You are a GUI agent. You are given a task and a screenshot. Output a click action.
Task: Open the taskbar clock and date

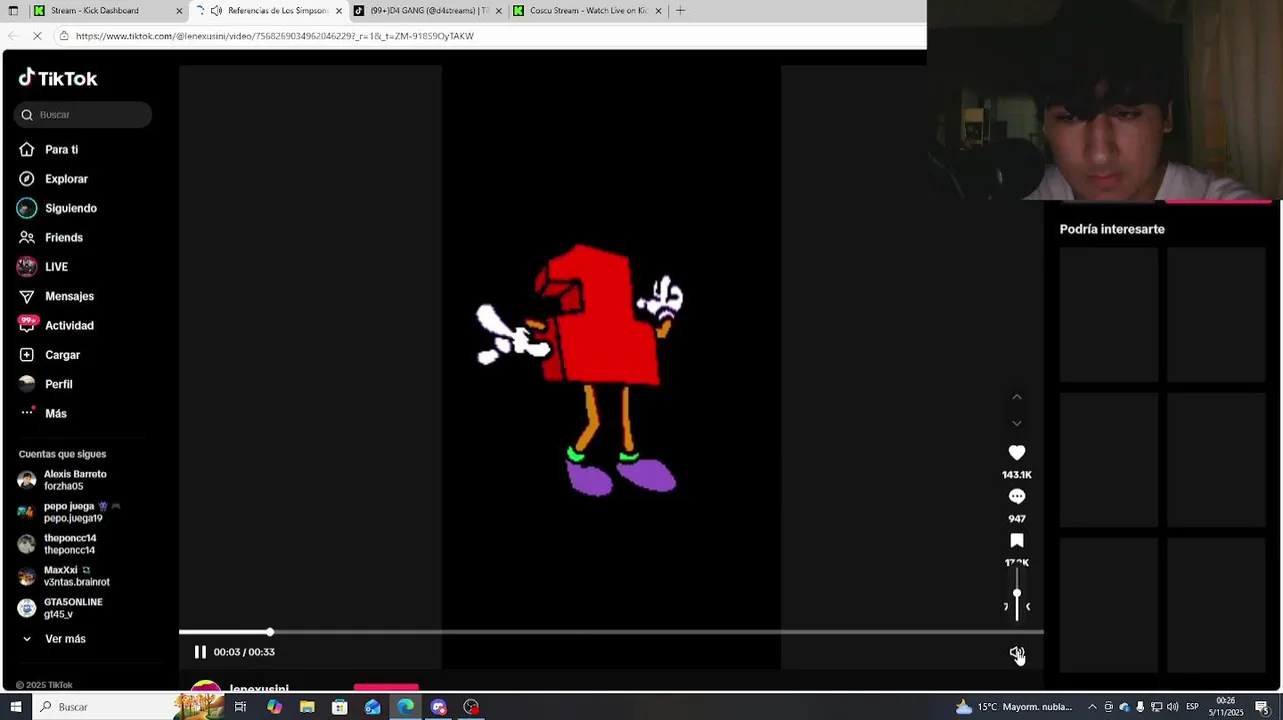(x=1226, y=707)
